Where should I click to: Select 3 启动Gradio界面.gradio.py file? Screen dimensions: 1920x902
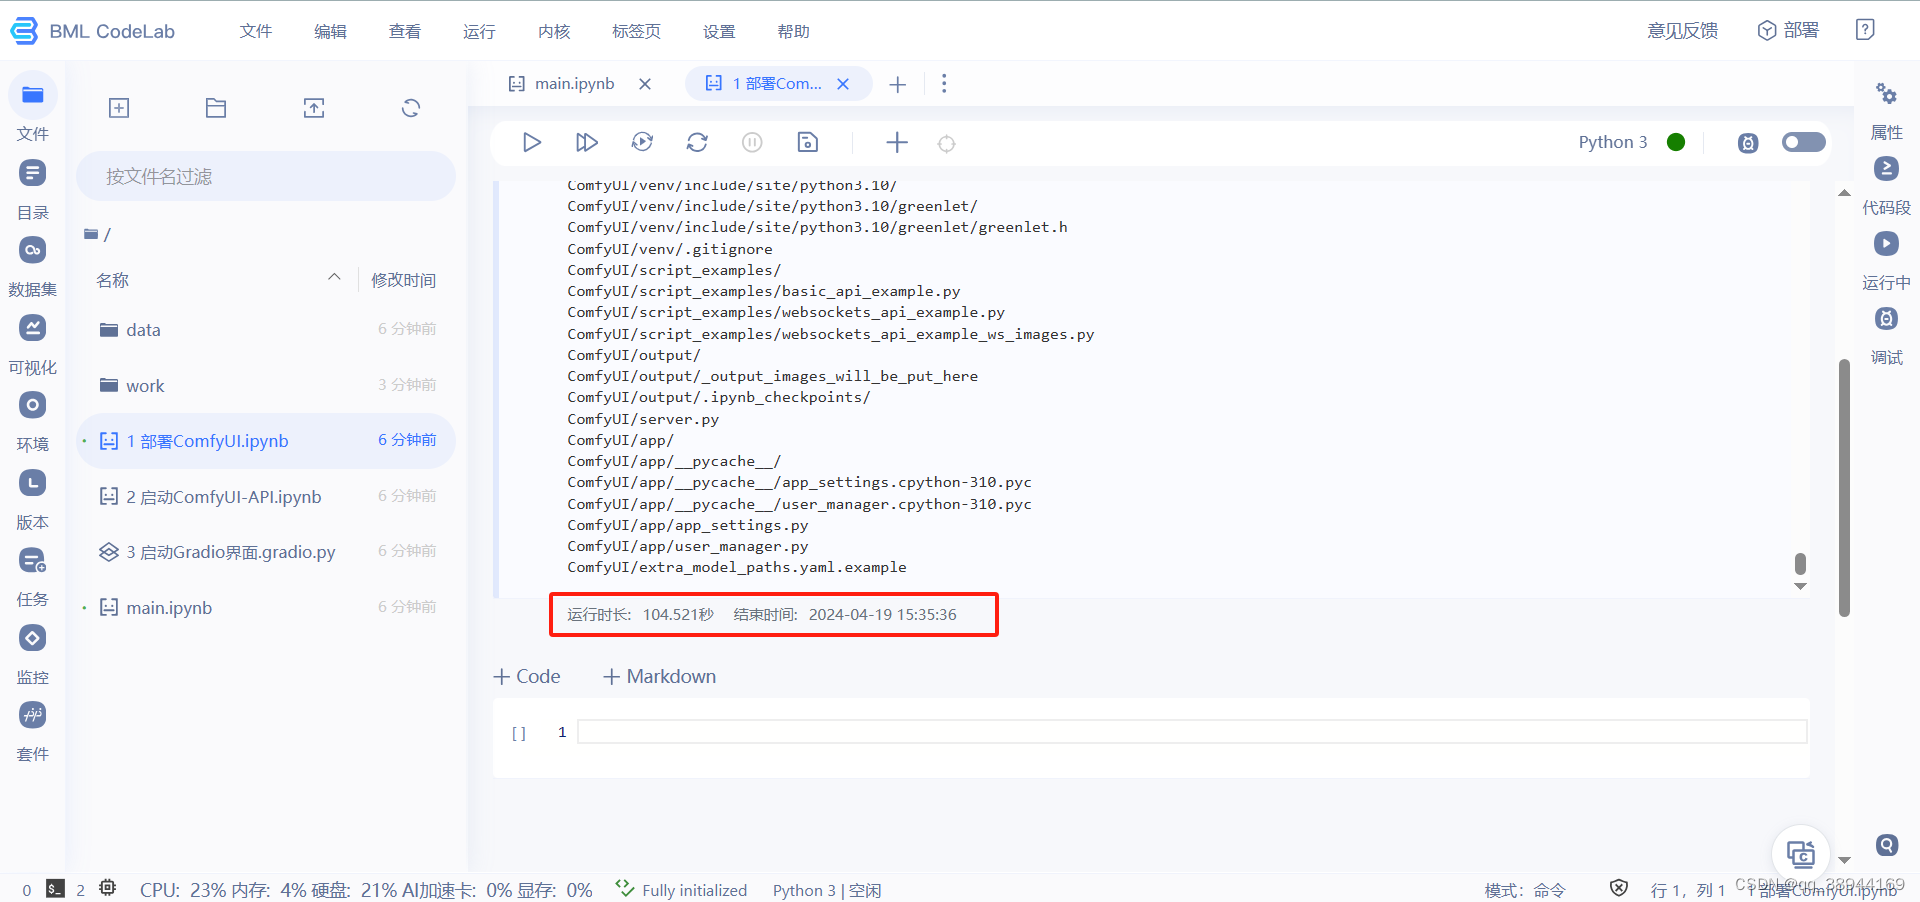(266, 552)
